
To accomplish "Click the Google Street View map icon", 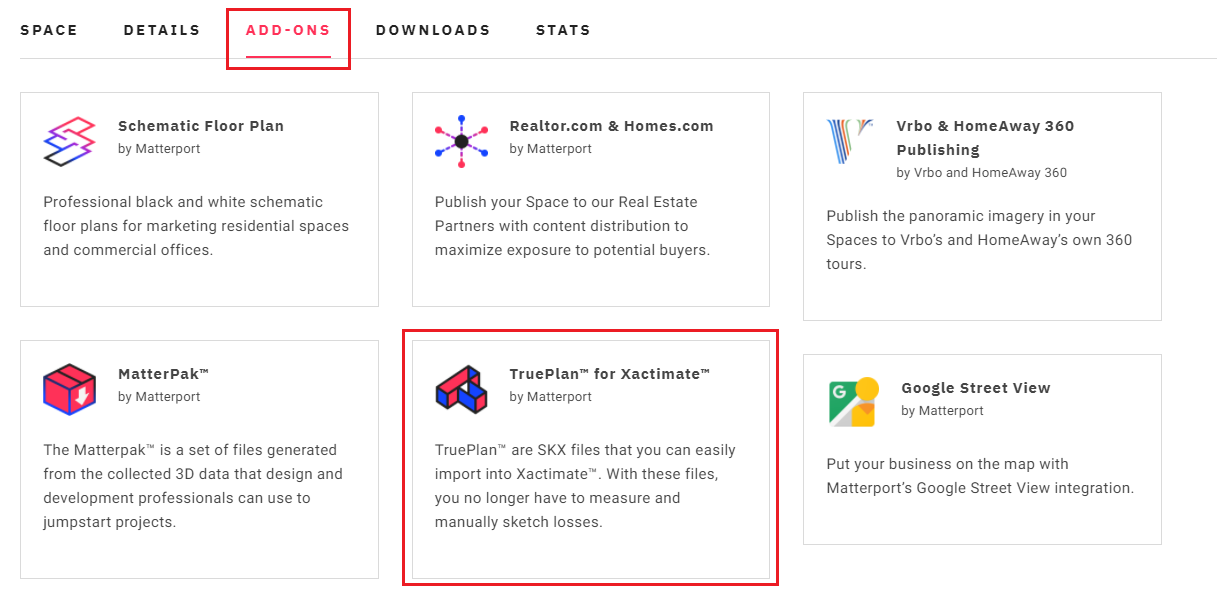I will tap(853, 402).
